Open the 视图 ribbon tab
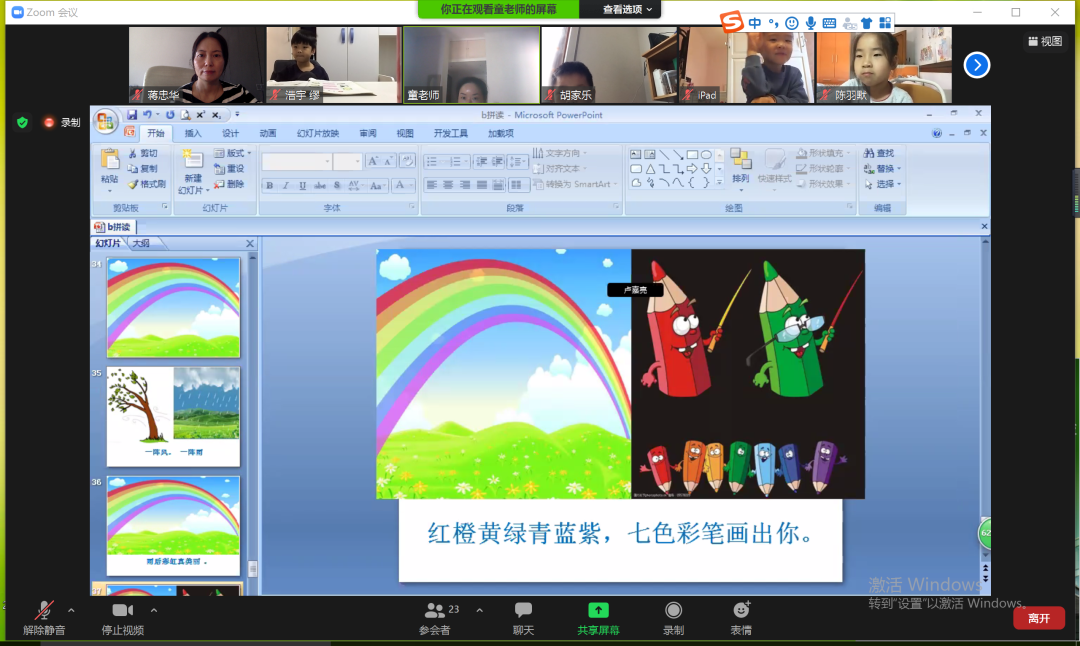 pyautogui.click(x=405, y=134)
